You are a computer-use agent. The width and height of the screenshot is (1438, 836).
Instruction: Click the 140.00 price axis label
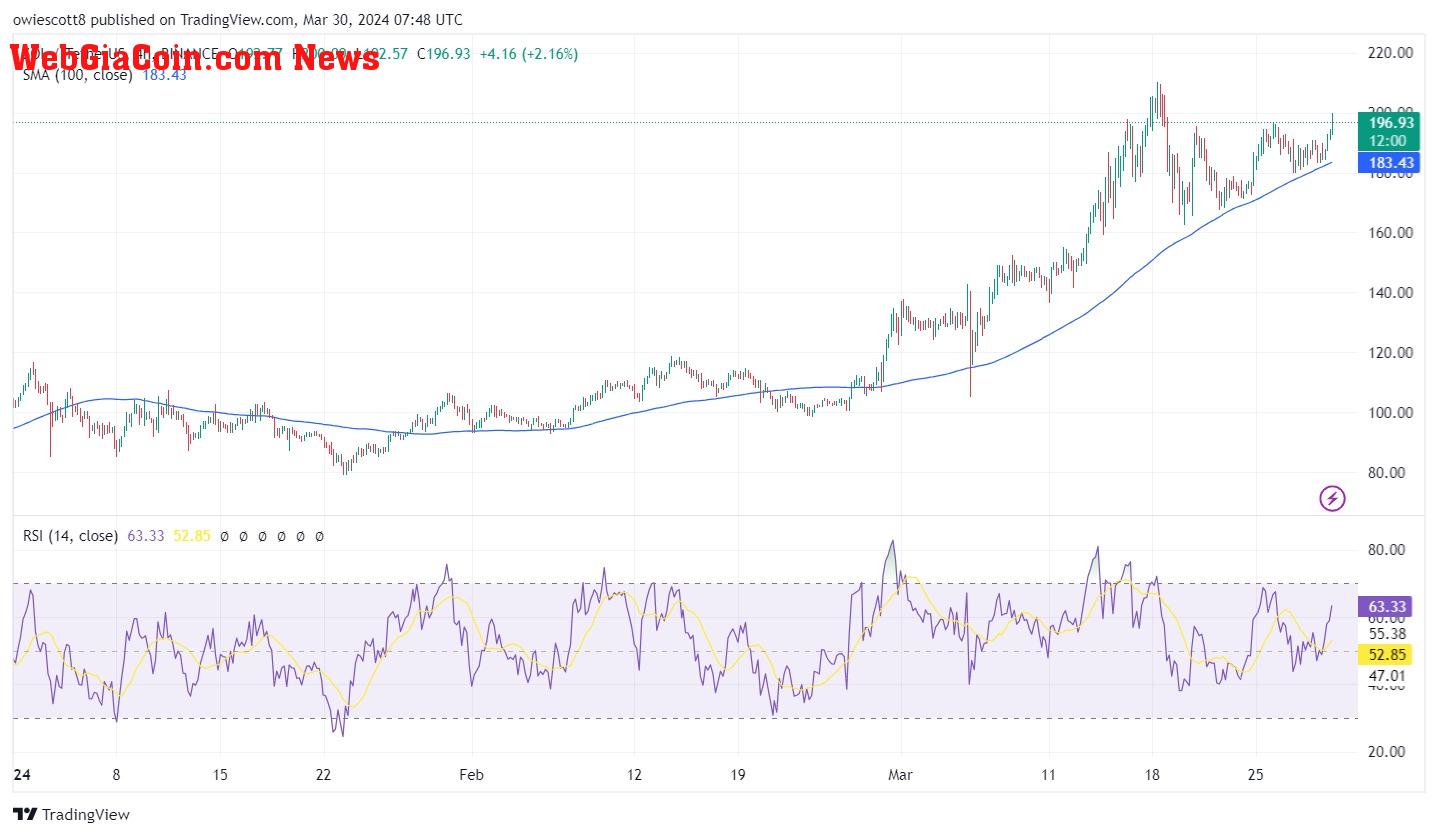click(1391, 292)
